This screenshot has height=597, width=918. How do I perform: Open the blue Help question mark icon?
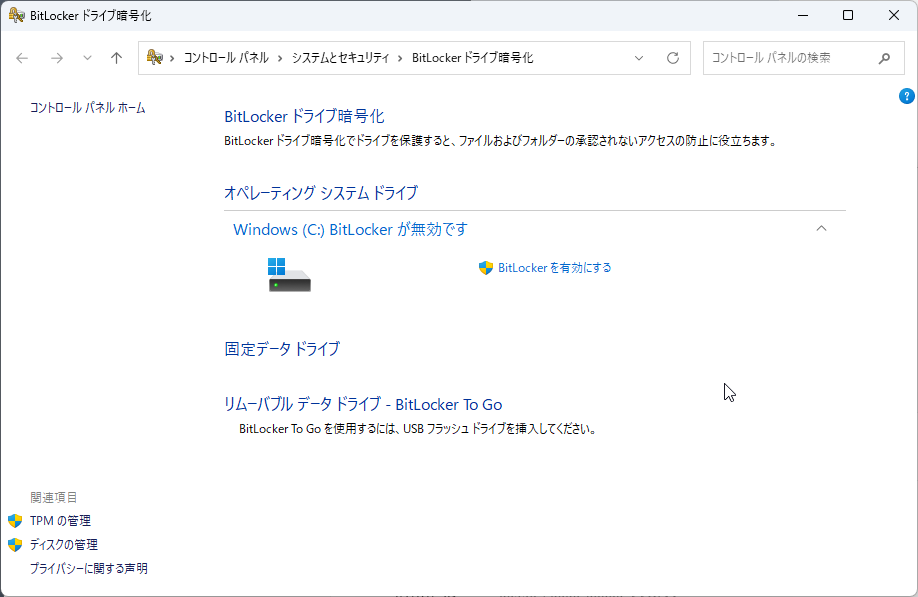[907, 96]
